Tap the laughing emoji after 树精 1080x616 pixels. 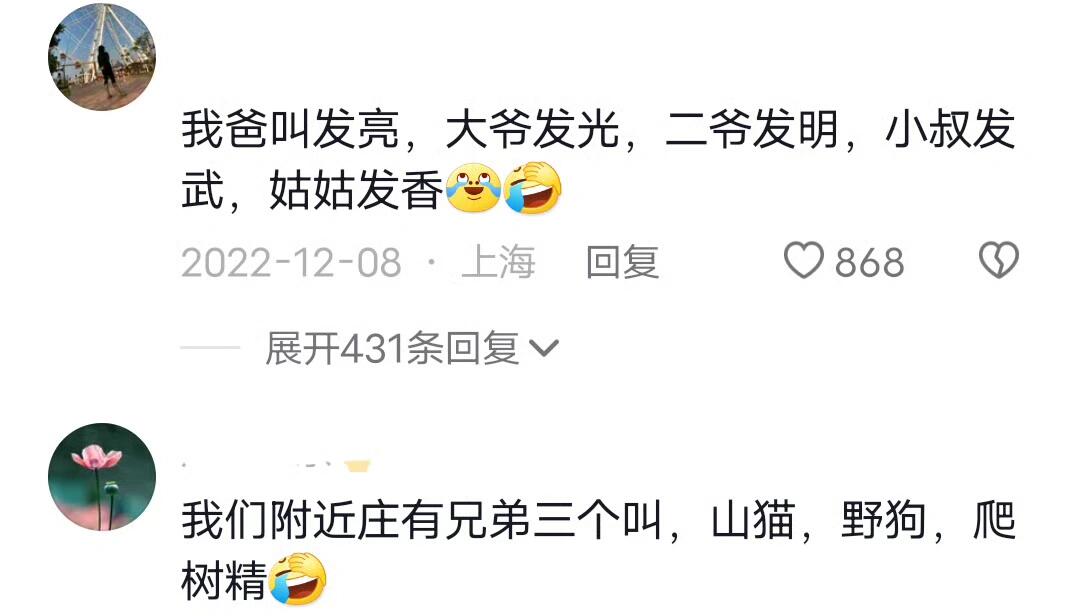(x=297, y=579)
